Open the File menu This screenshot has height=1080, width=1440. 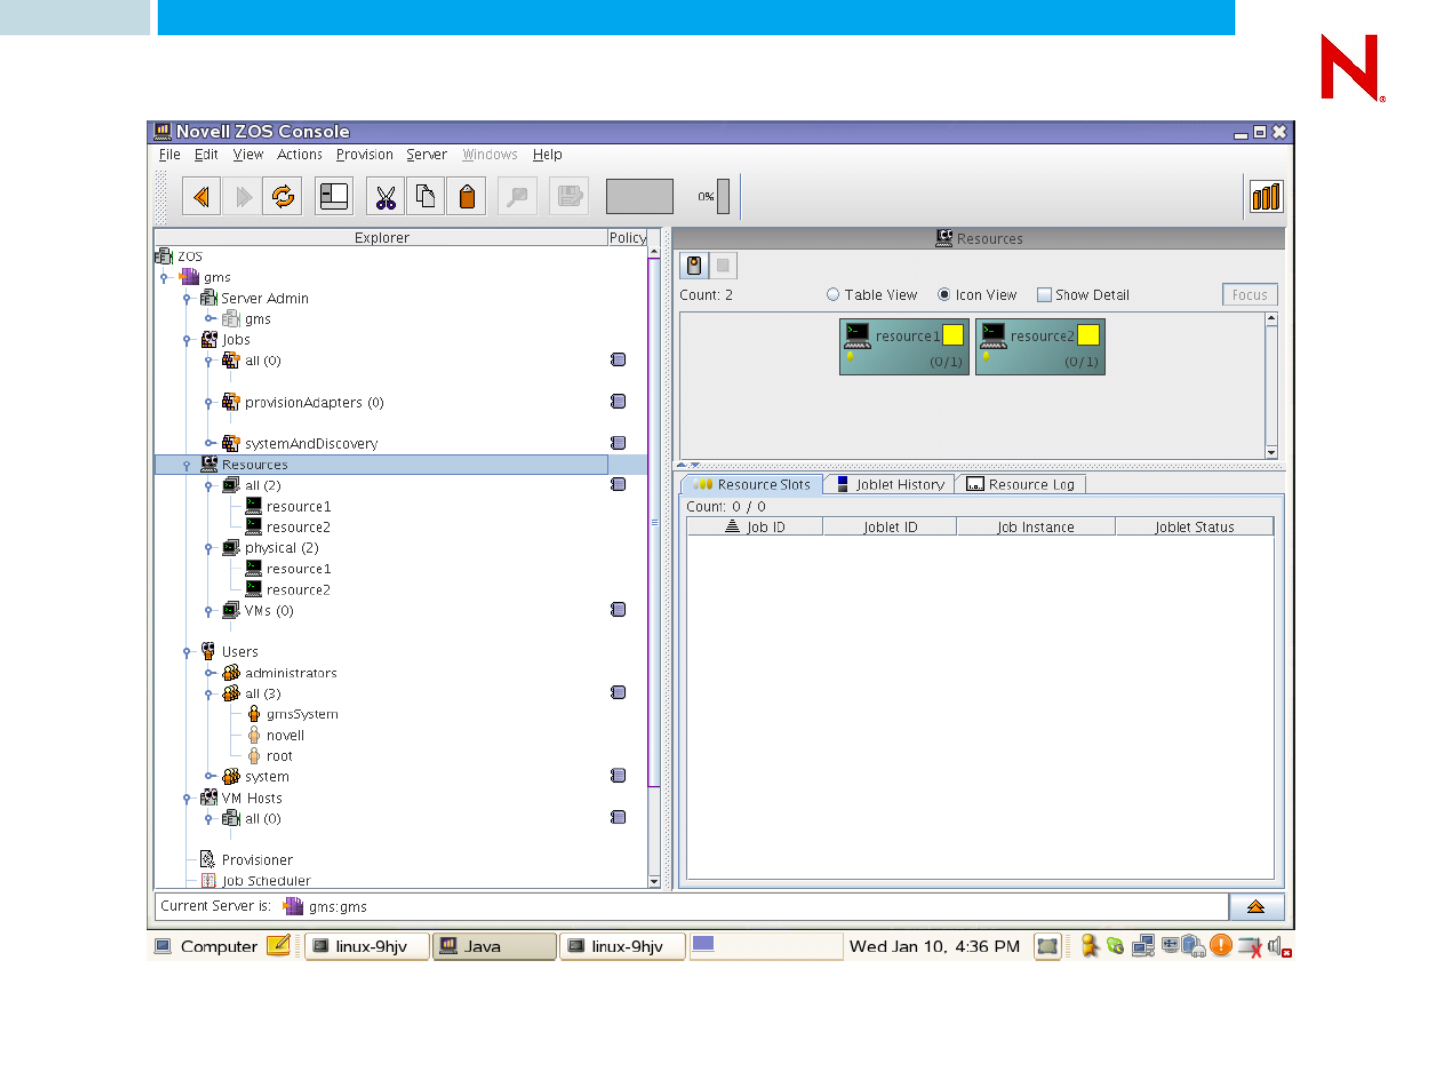pyautogui.click(x=170, y=155)
